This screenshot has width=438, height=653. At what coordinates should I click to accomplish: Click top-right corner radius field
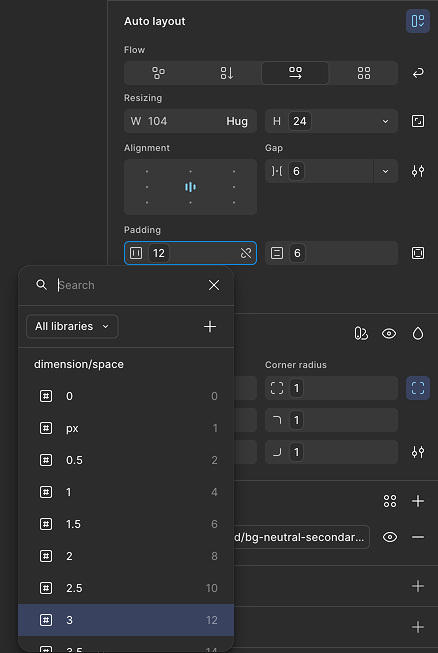click(x=331, y=420)
